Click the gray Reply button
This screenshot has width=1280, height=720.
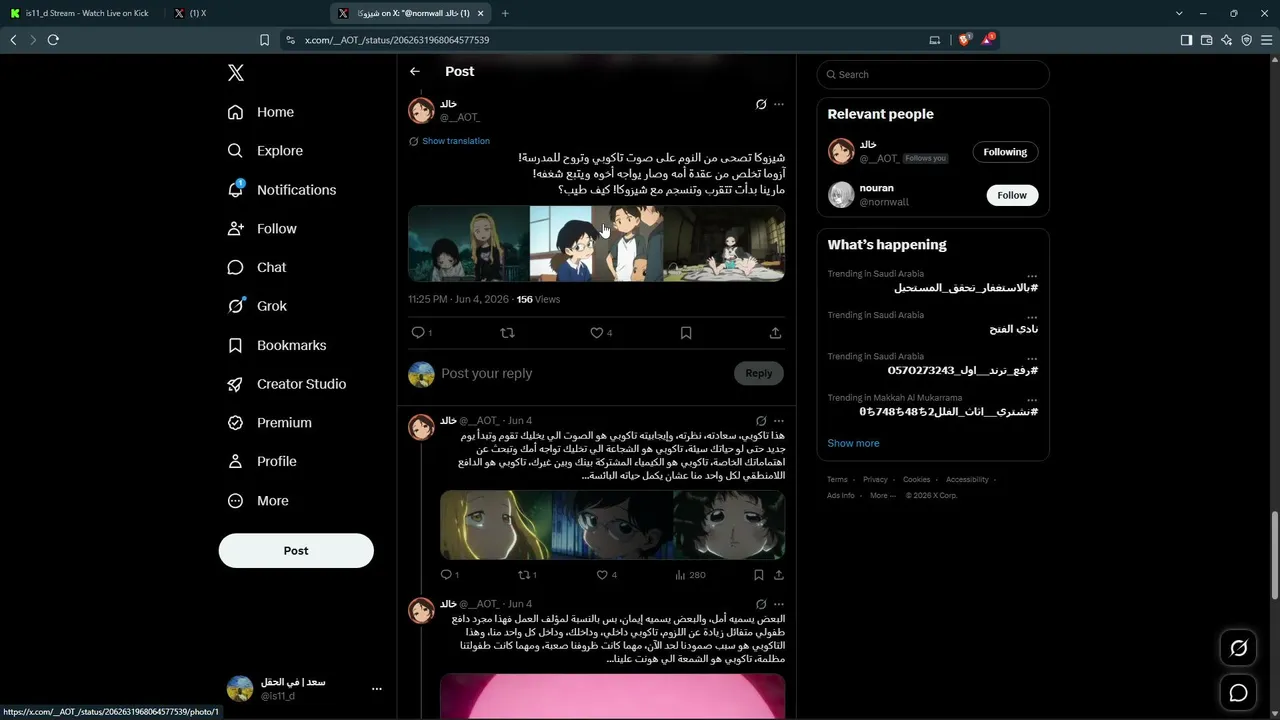[x=759, y=374]
